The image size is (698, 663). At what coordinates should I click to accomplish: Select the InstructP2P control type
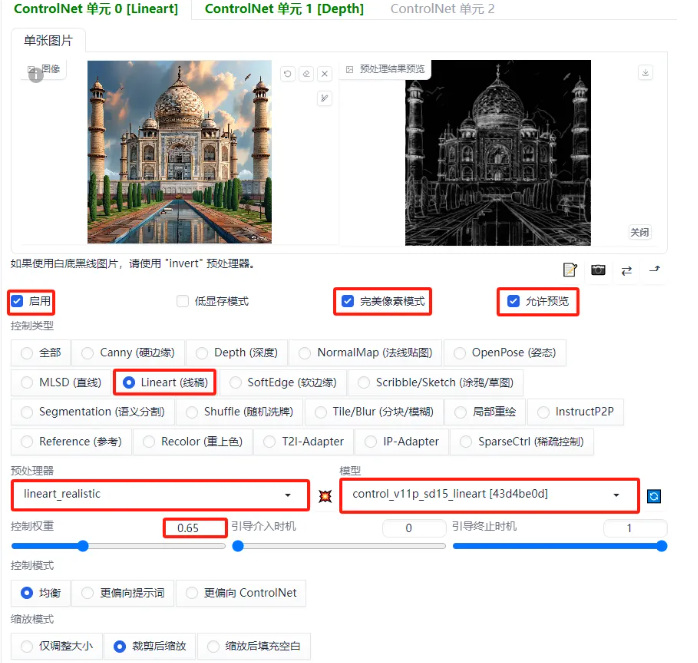(576, 412)
